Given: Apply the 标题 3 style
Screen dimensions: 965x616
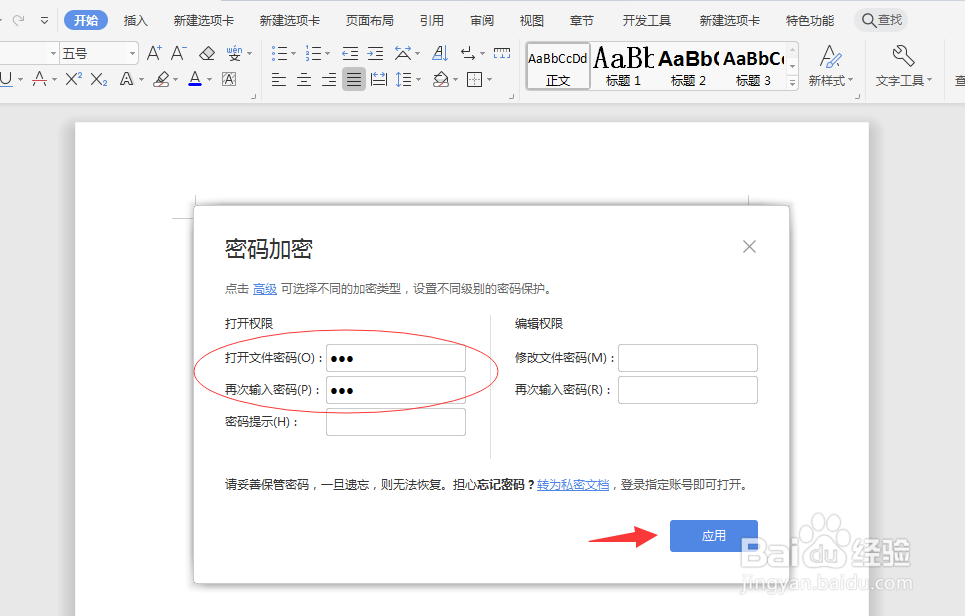Looking at the screenshot, I should point(753,66).
